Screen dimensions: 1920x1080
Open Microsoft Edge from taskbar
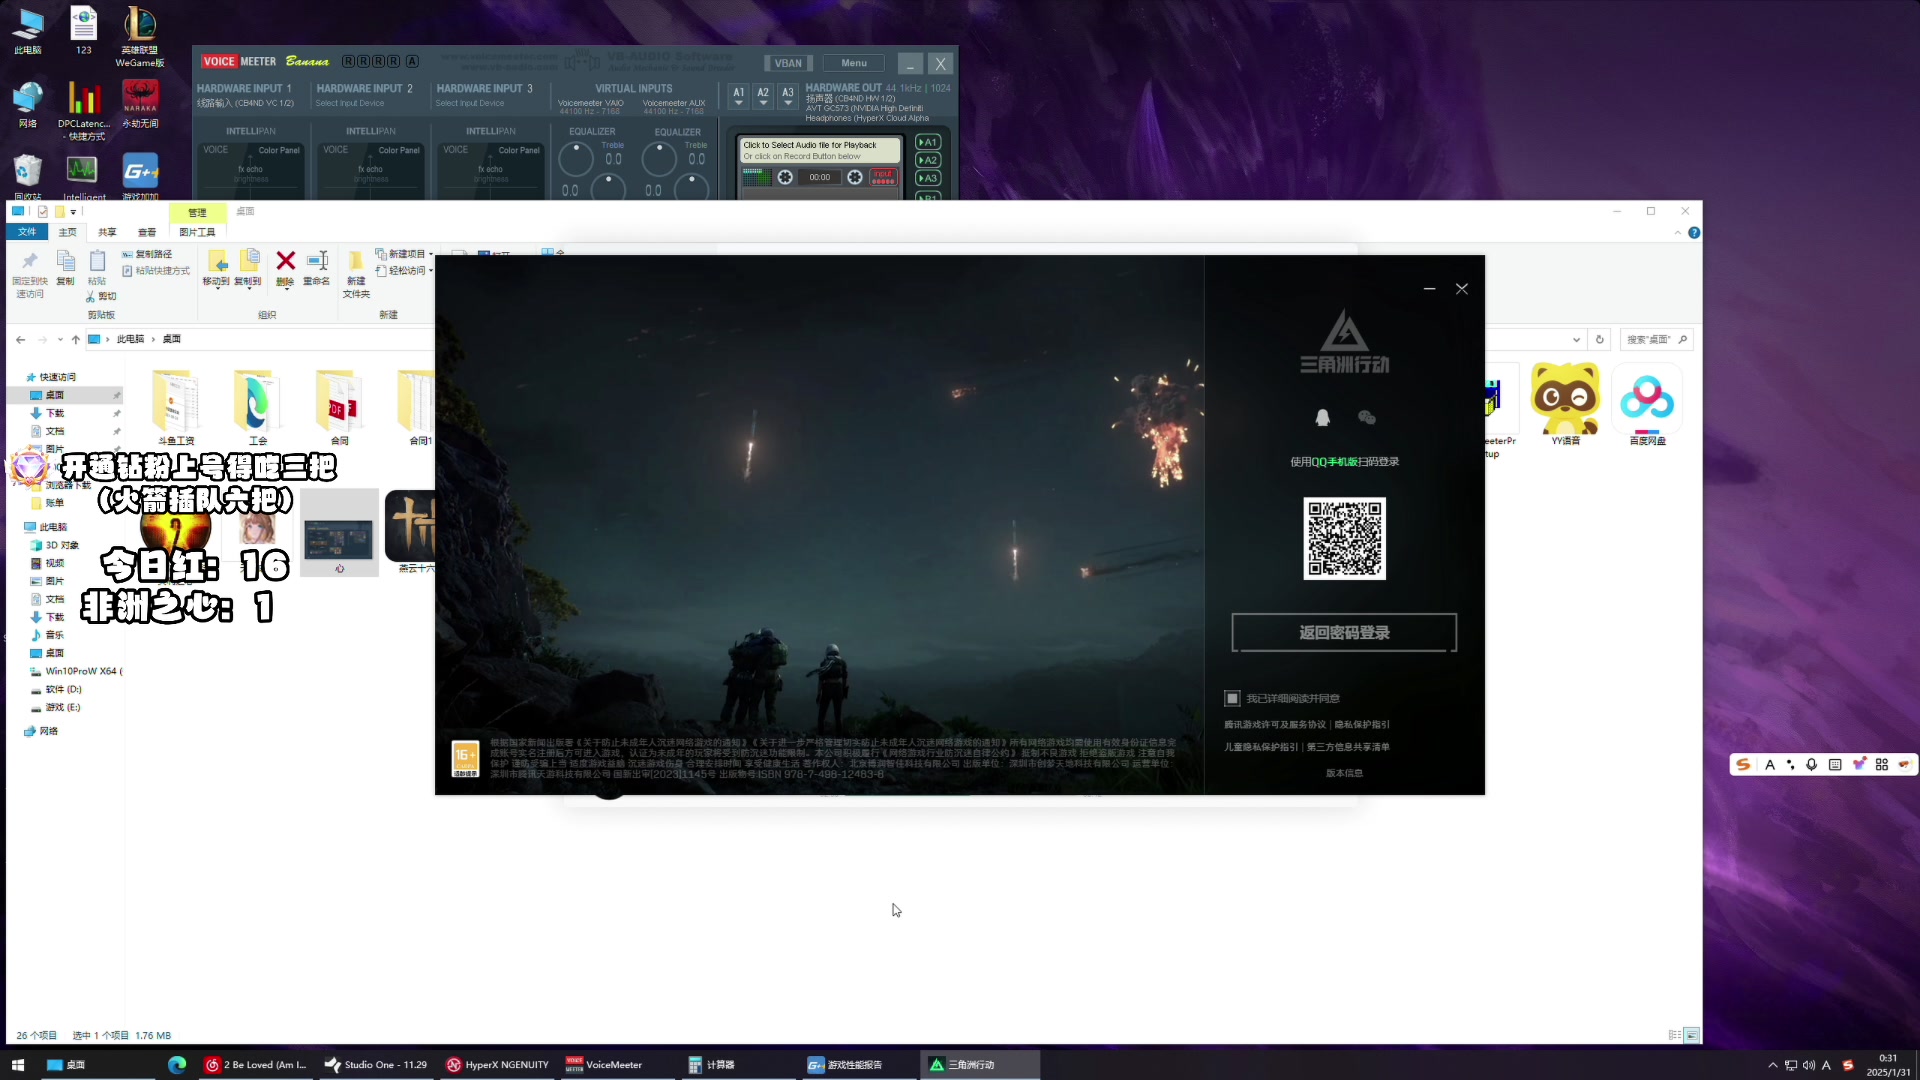click(x=177, y=1065)
